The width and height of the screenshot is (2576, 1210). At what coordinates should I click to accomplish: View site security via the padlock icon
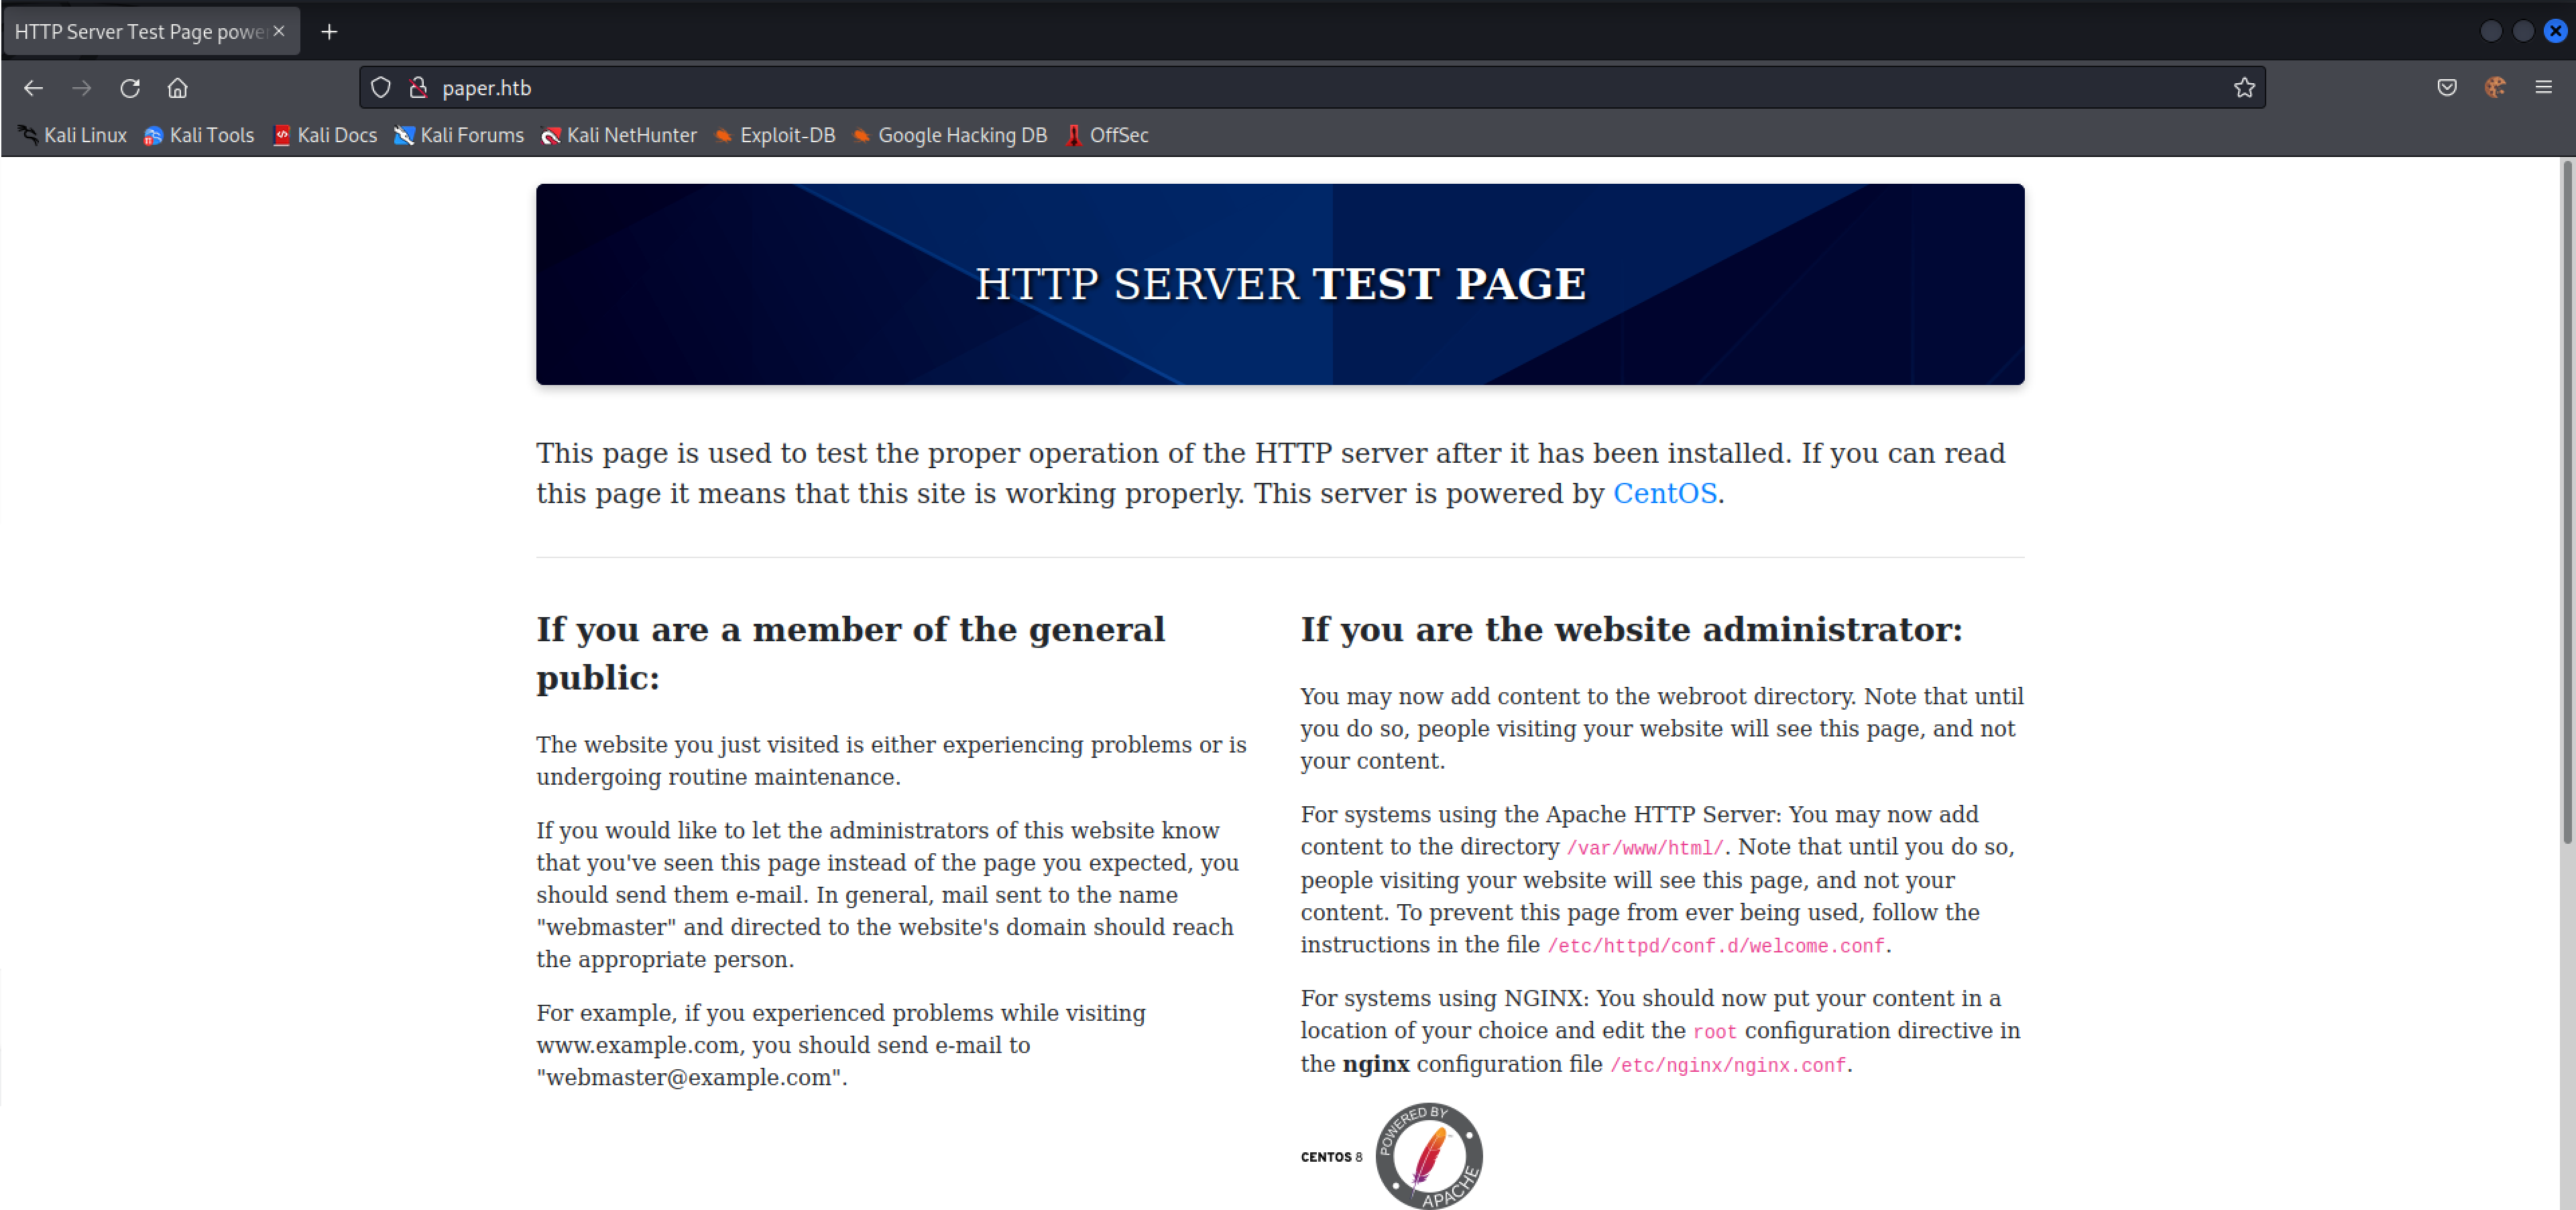coord(417,88)
